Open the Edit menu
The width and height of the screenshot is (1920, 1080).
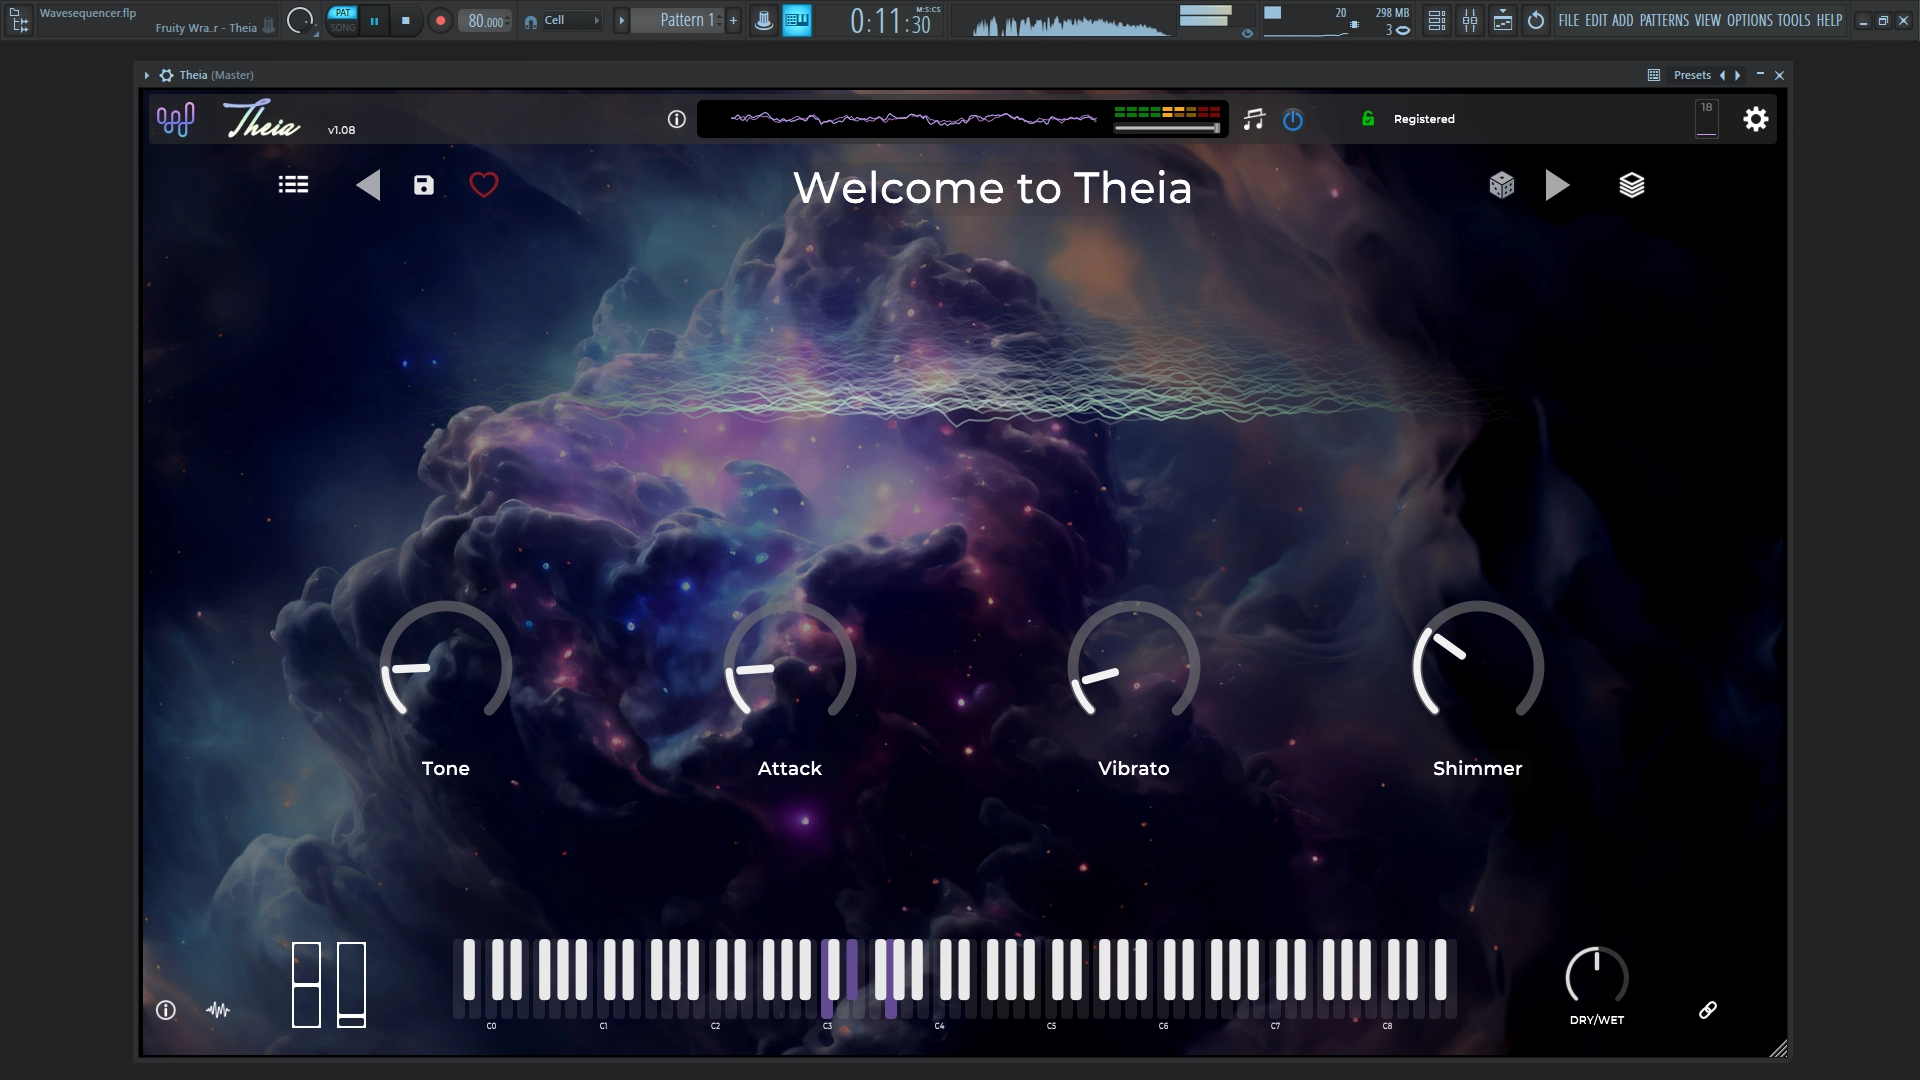click(1596, 20)
